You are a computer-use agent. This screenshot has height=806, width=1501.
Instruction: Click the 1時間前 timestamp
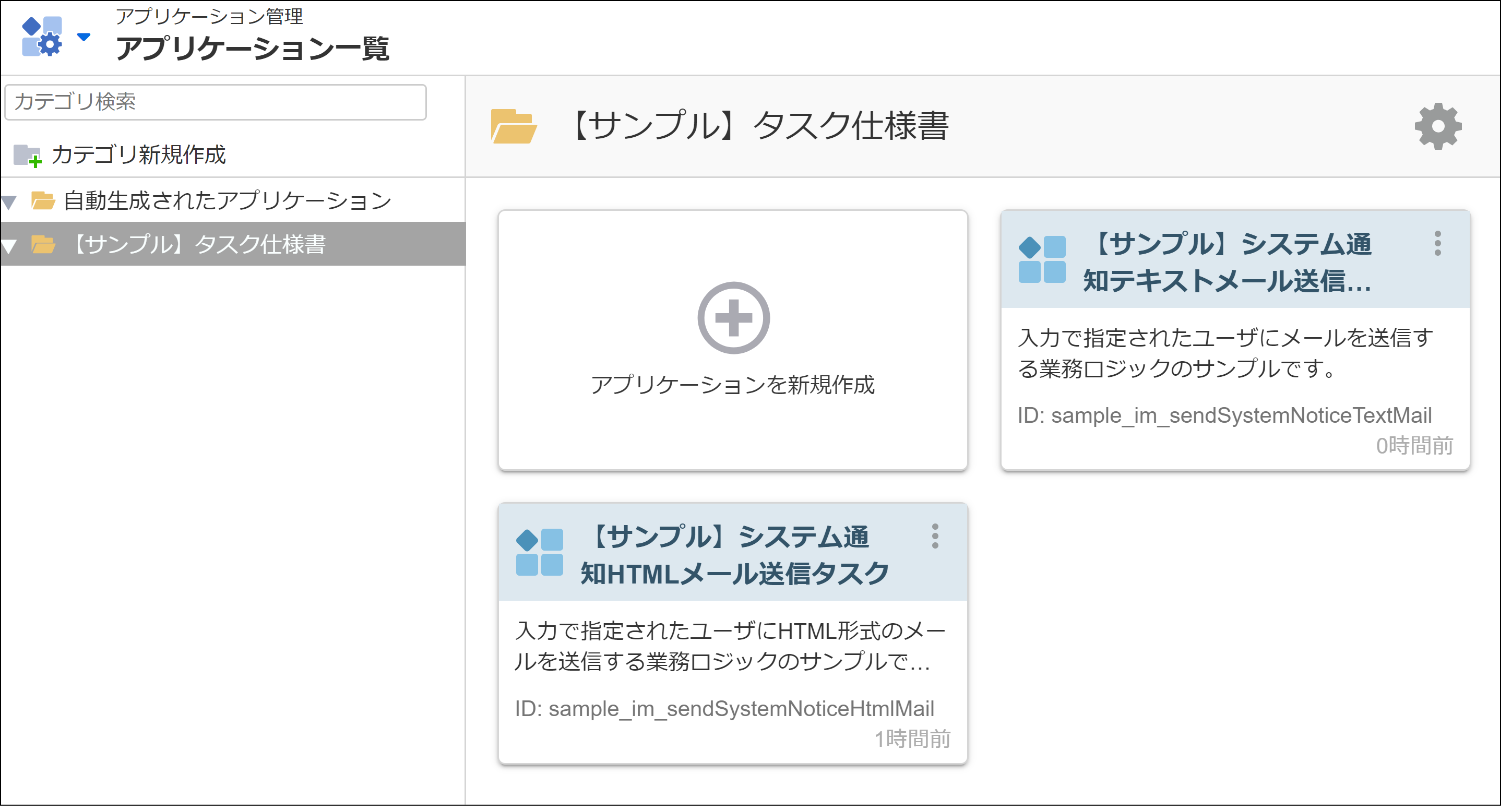click(912, 739)
